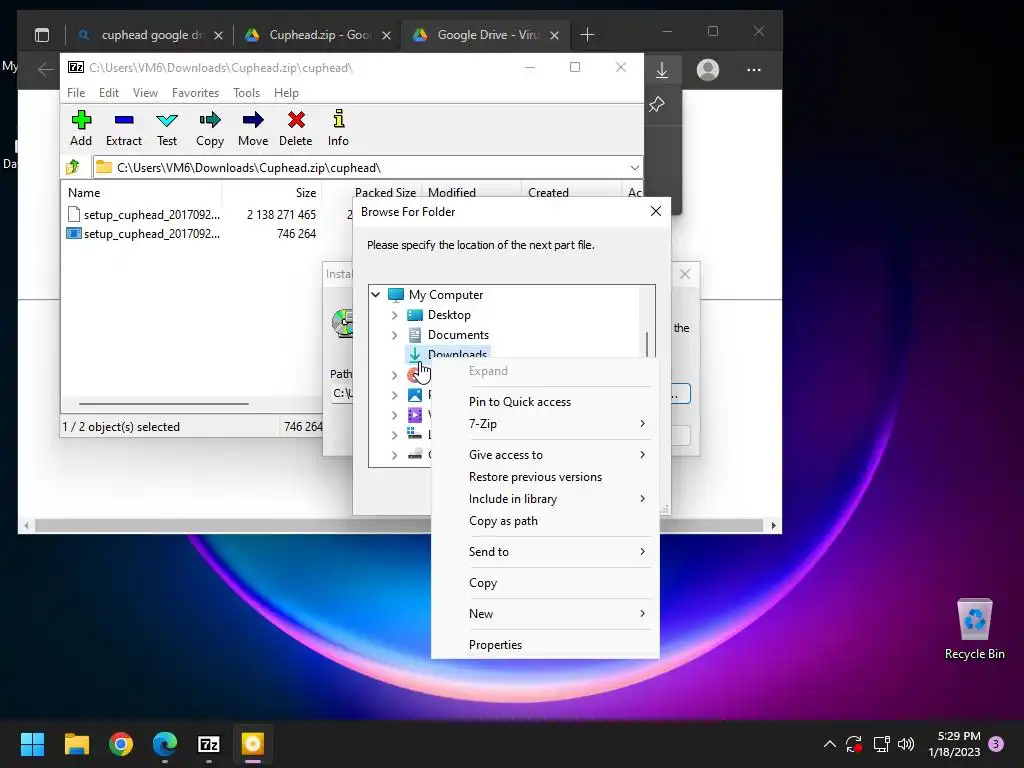The width and height of the screenshot is (1024, 768).
Task: Switch to Microsoft Edge in taskbar
Action: pos(165,744)
